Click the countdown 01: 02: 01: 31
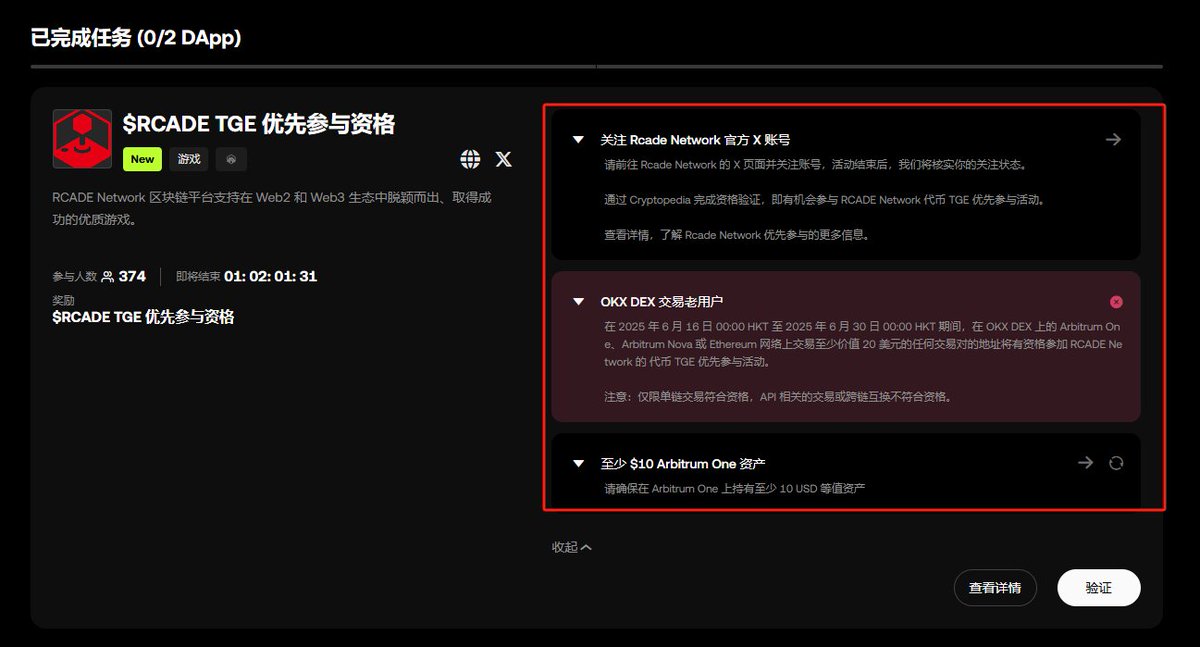1200x647 pixels. [x=270, y=276]
